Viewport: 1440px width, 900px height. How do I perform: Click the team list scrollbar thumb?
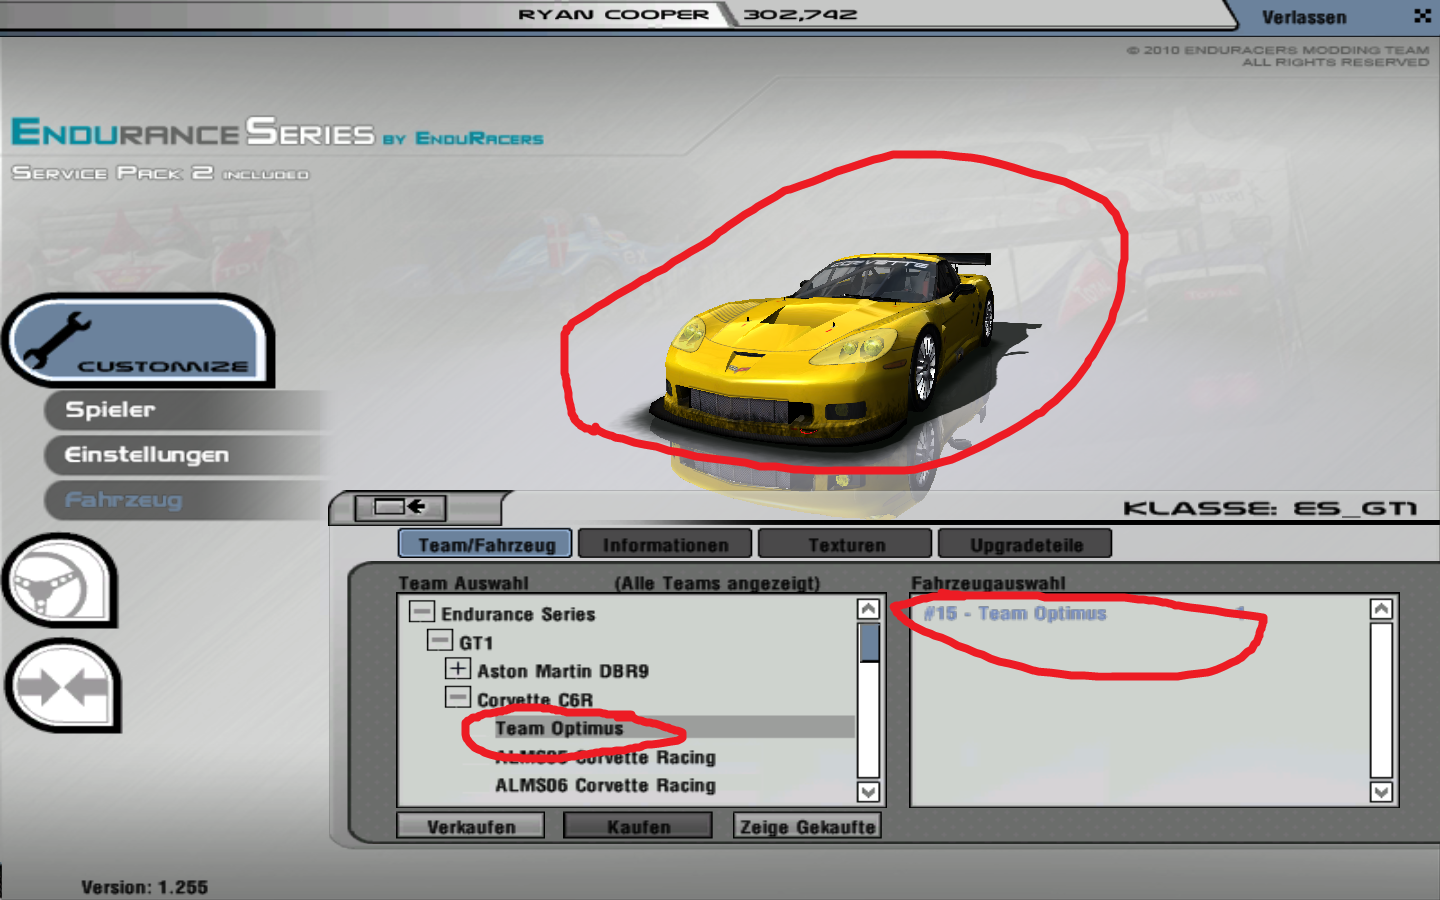coord(869,642)
